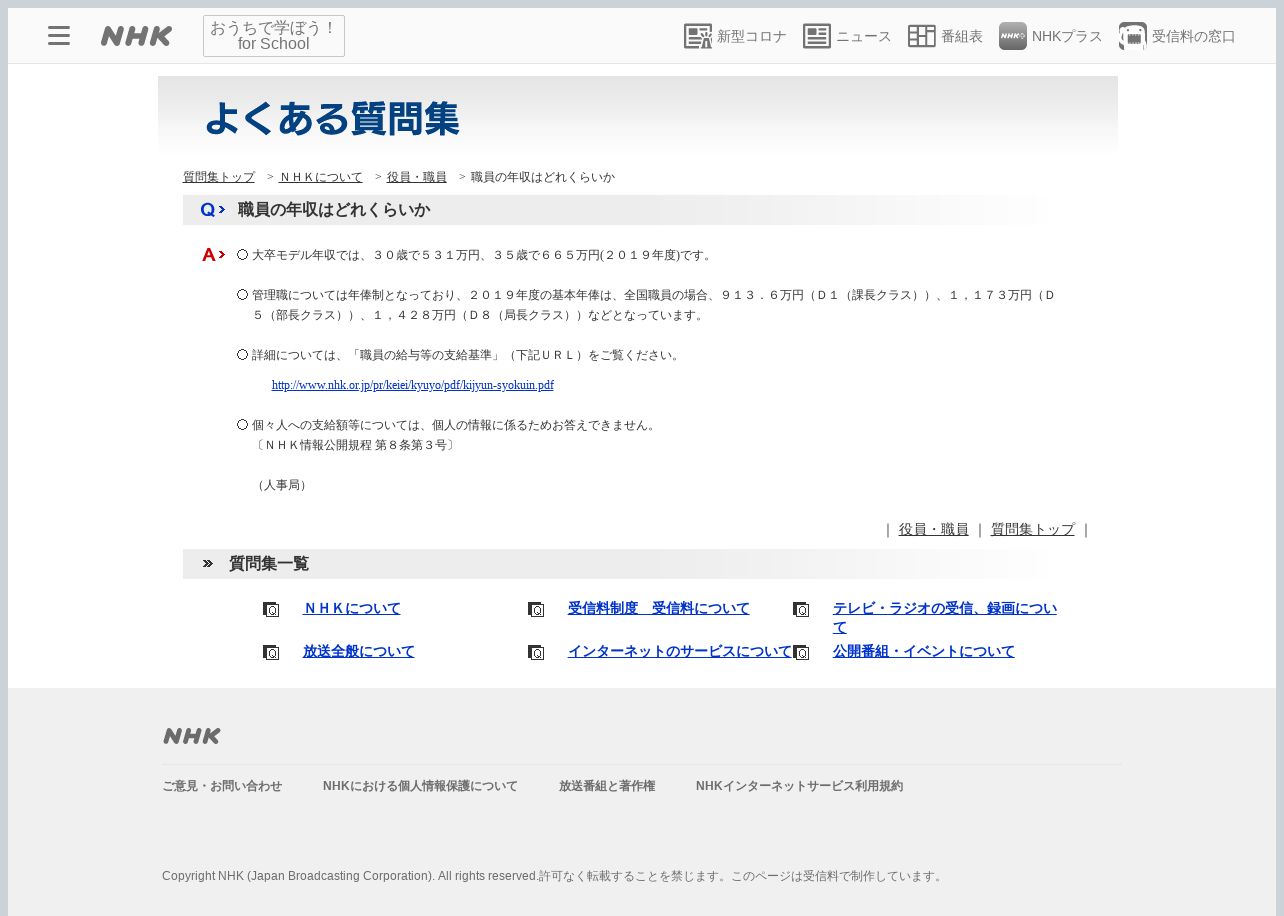
Task: Click the NHKプラス app icon
Action: (1013, 36)
